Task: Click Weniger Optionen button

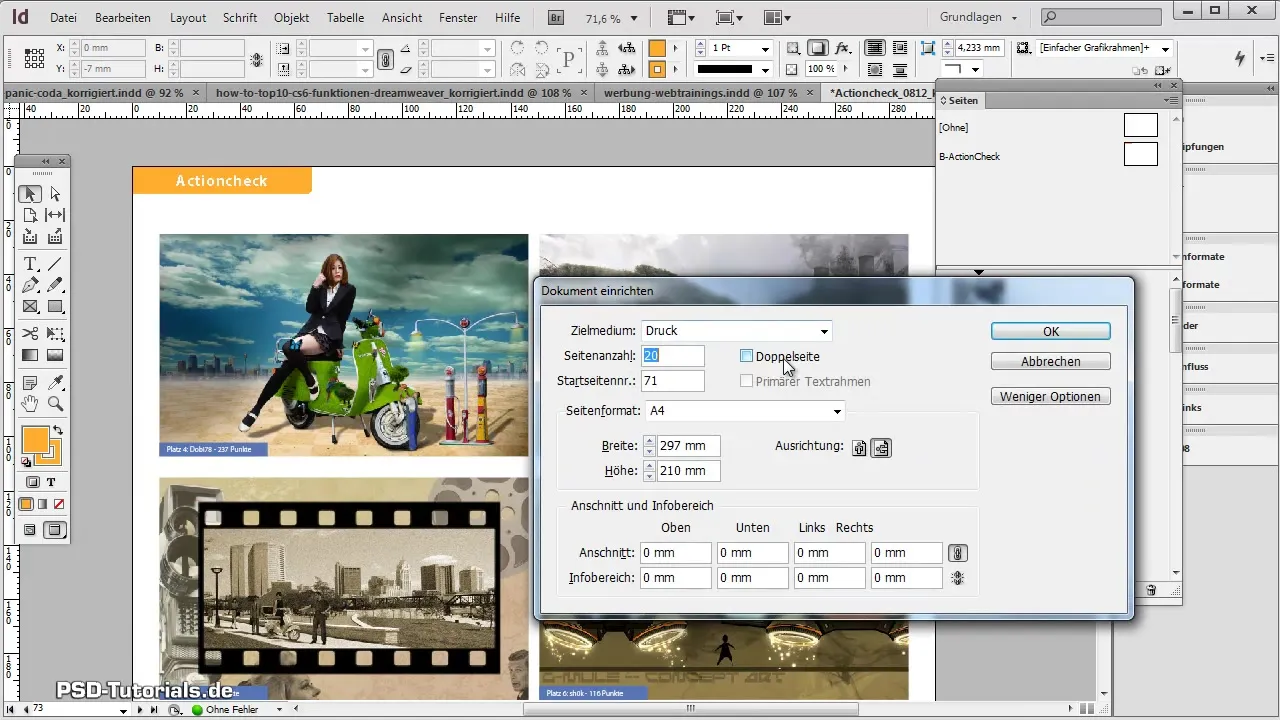Action: (1050, 396)
